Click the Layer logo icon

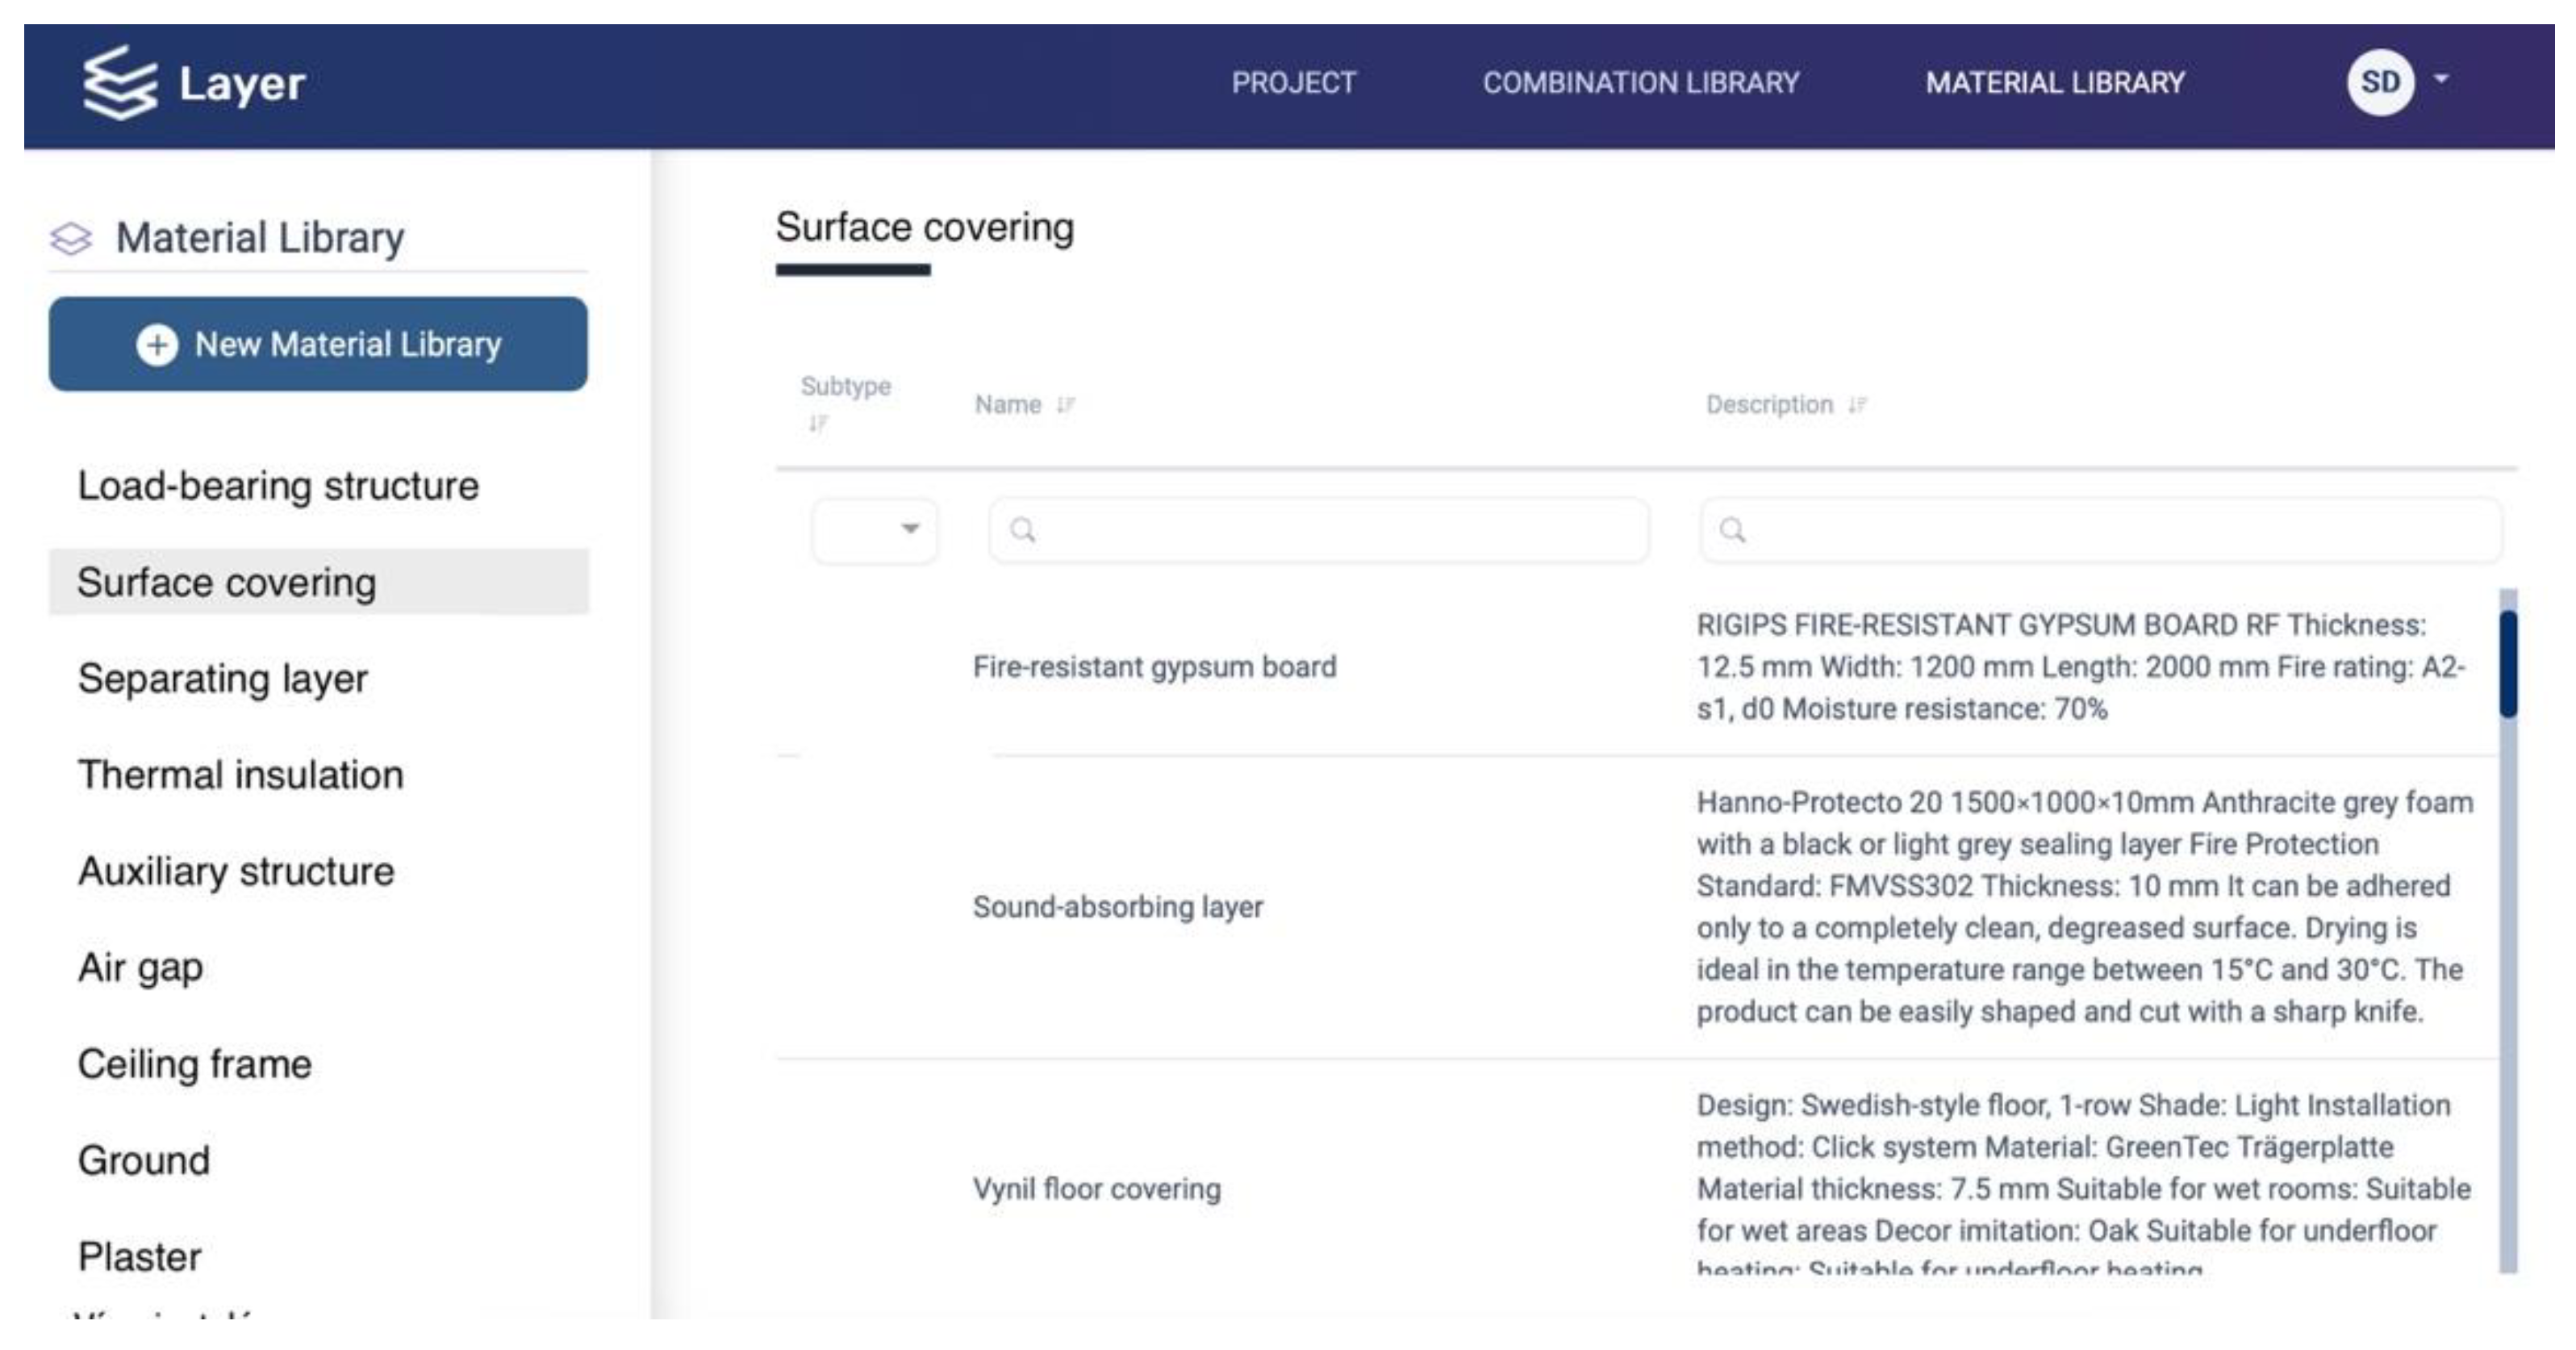coord(119,83)
